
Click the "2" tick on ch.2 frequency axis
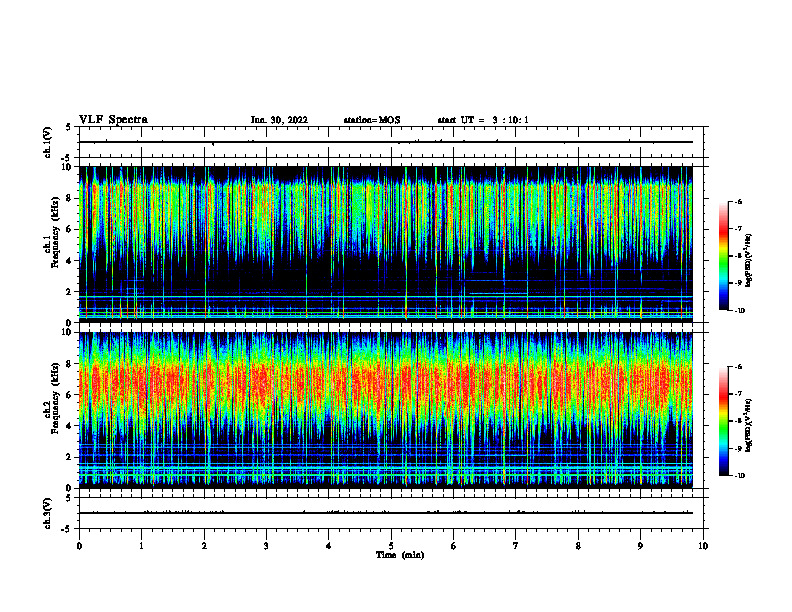pos(70,457)
